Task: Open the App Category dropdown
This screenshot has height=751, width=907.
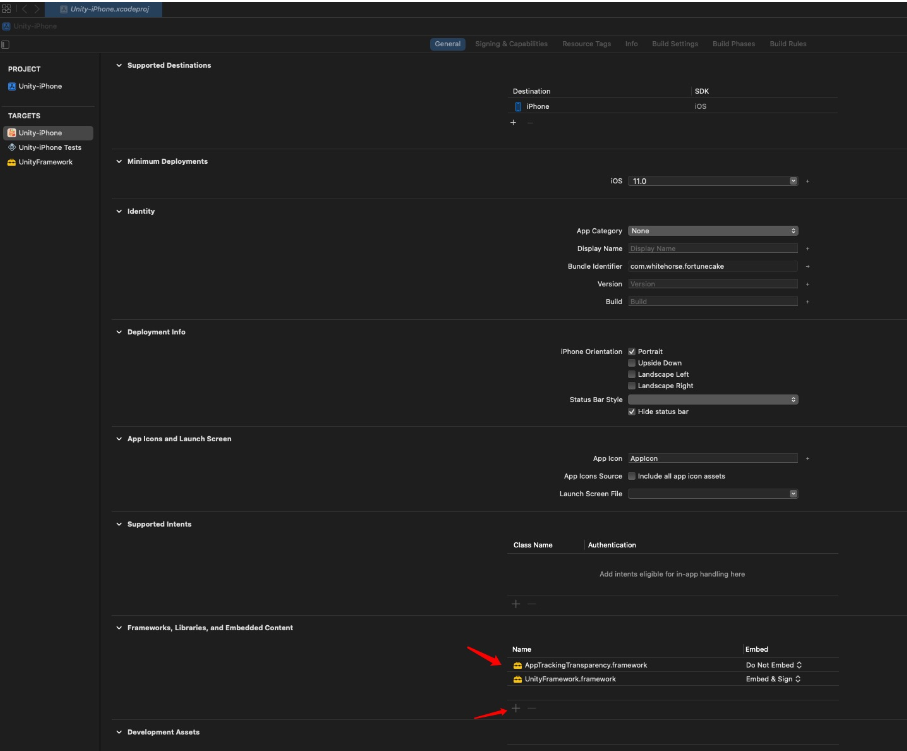Action: point(713,231)
